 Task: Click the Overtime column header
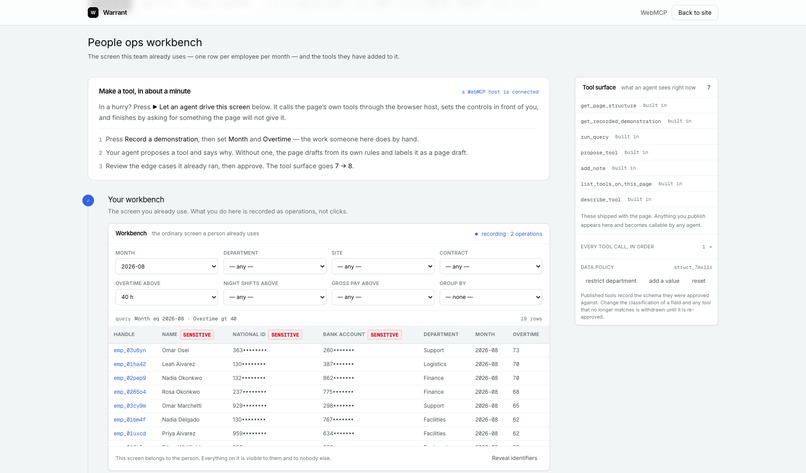526,335
